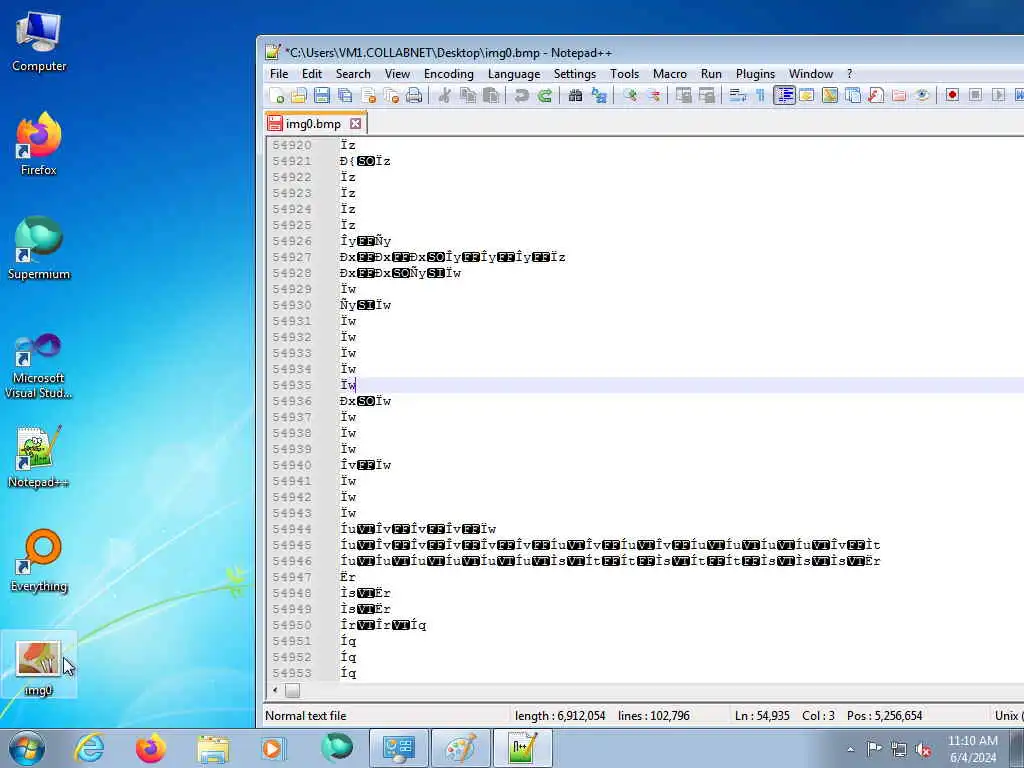This screenshot has width=1024, height=768.
Task: Click the Paste toolbar icon
Action: click(x=491, y=96)
